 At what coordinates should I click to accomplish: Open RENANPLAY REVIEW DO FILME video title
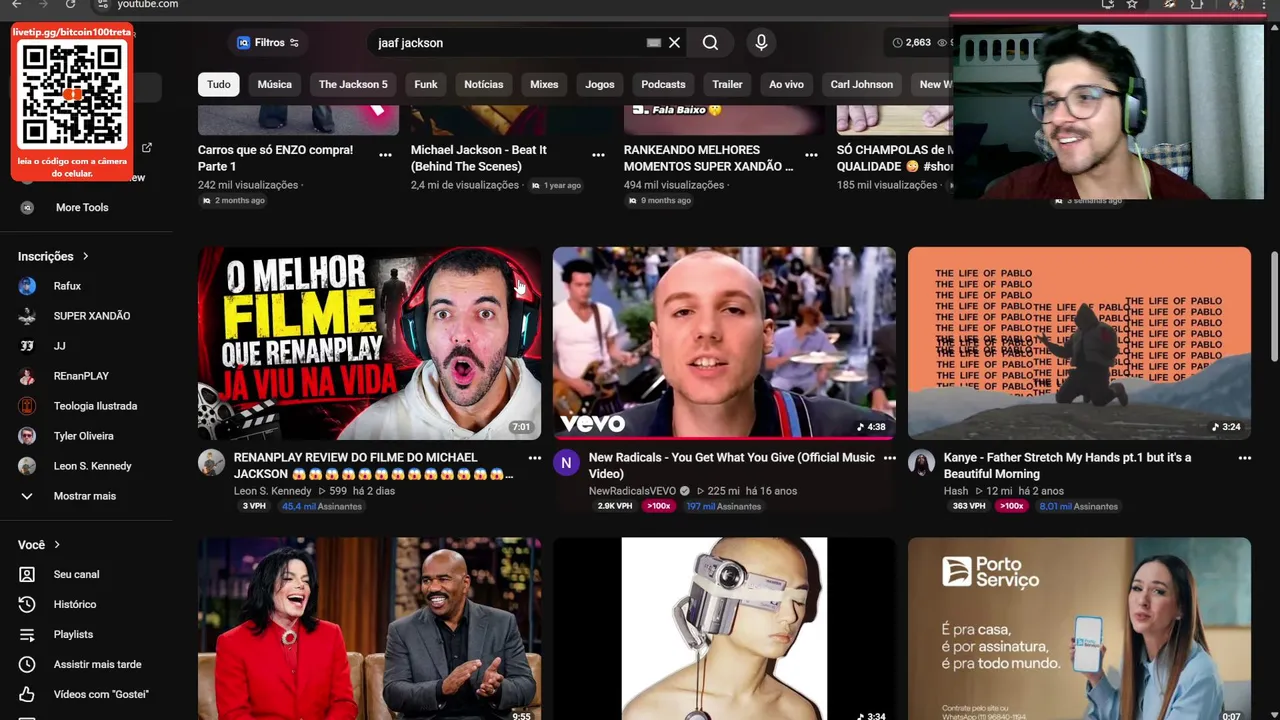click(373, 466)
